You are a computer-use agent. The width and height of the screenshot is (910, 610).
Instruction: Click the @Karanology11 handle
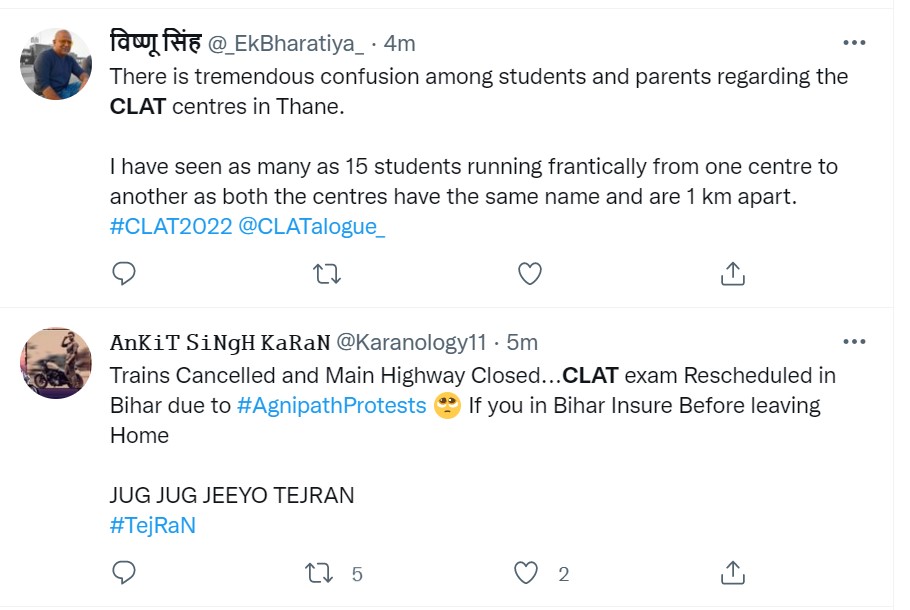pyautogui.click(x=410, y=342)
